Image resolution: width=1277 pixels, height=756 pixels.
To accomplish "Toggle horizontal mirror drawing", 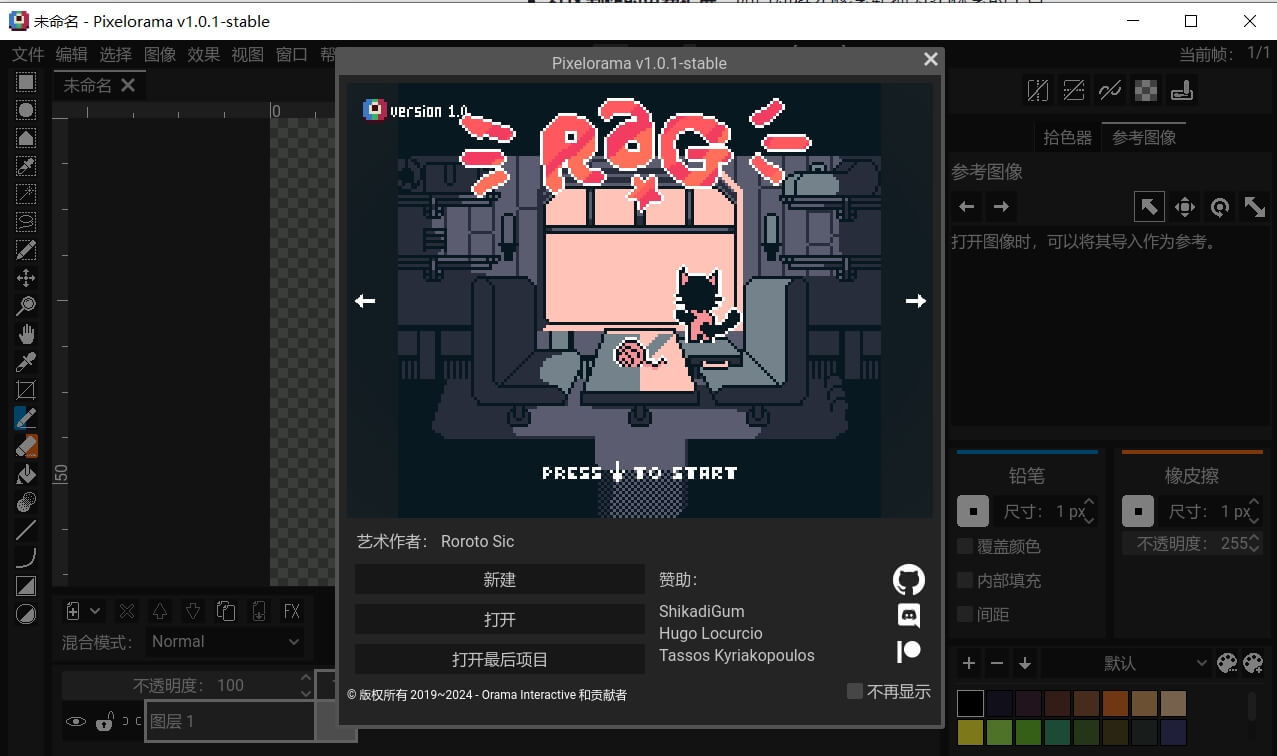I will coord(1038,91).
